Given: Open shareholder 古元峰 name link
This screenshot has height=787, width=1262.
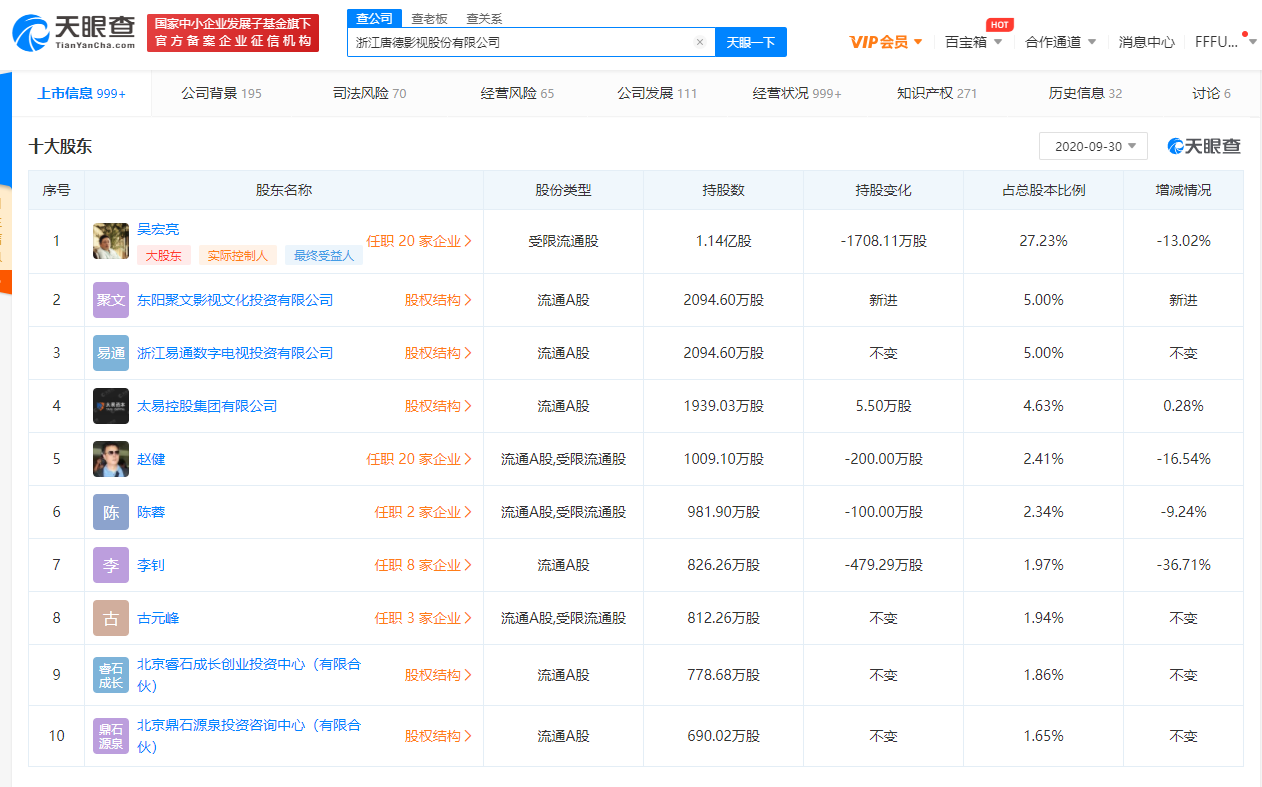Looking at the screenshot, I should point(158,618).
